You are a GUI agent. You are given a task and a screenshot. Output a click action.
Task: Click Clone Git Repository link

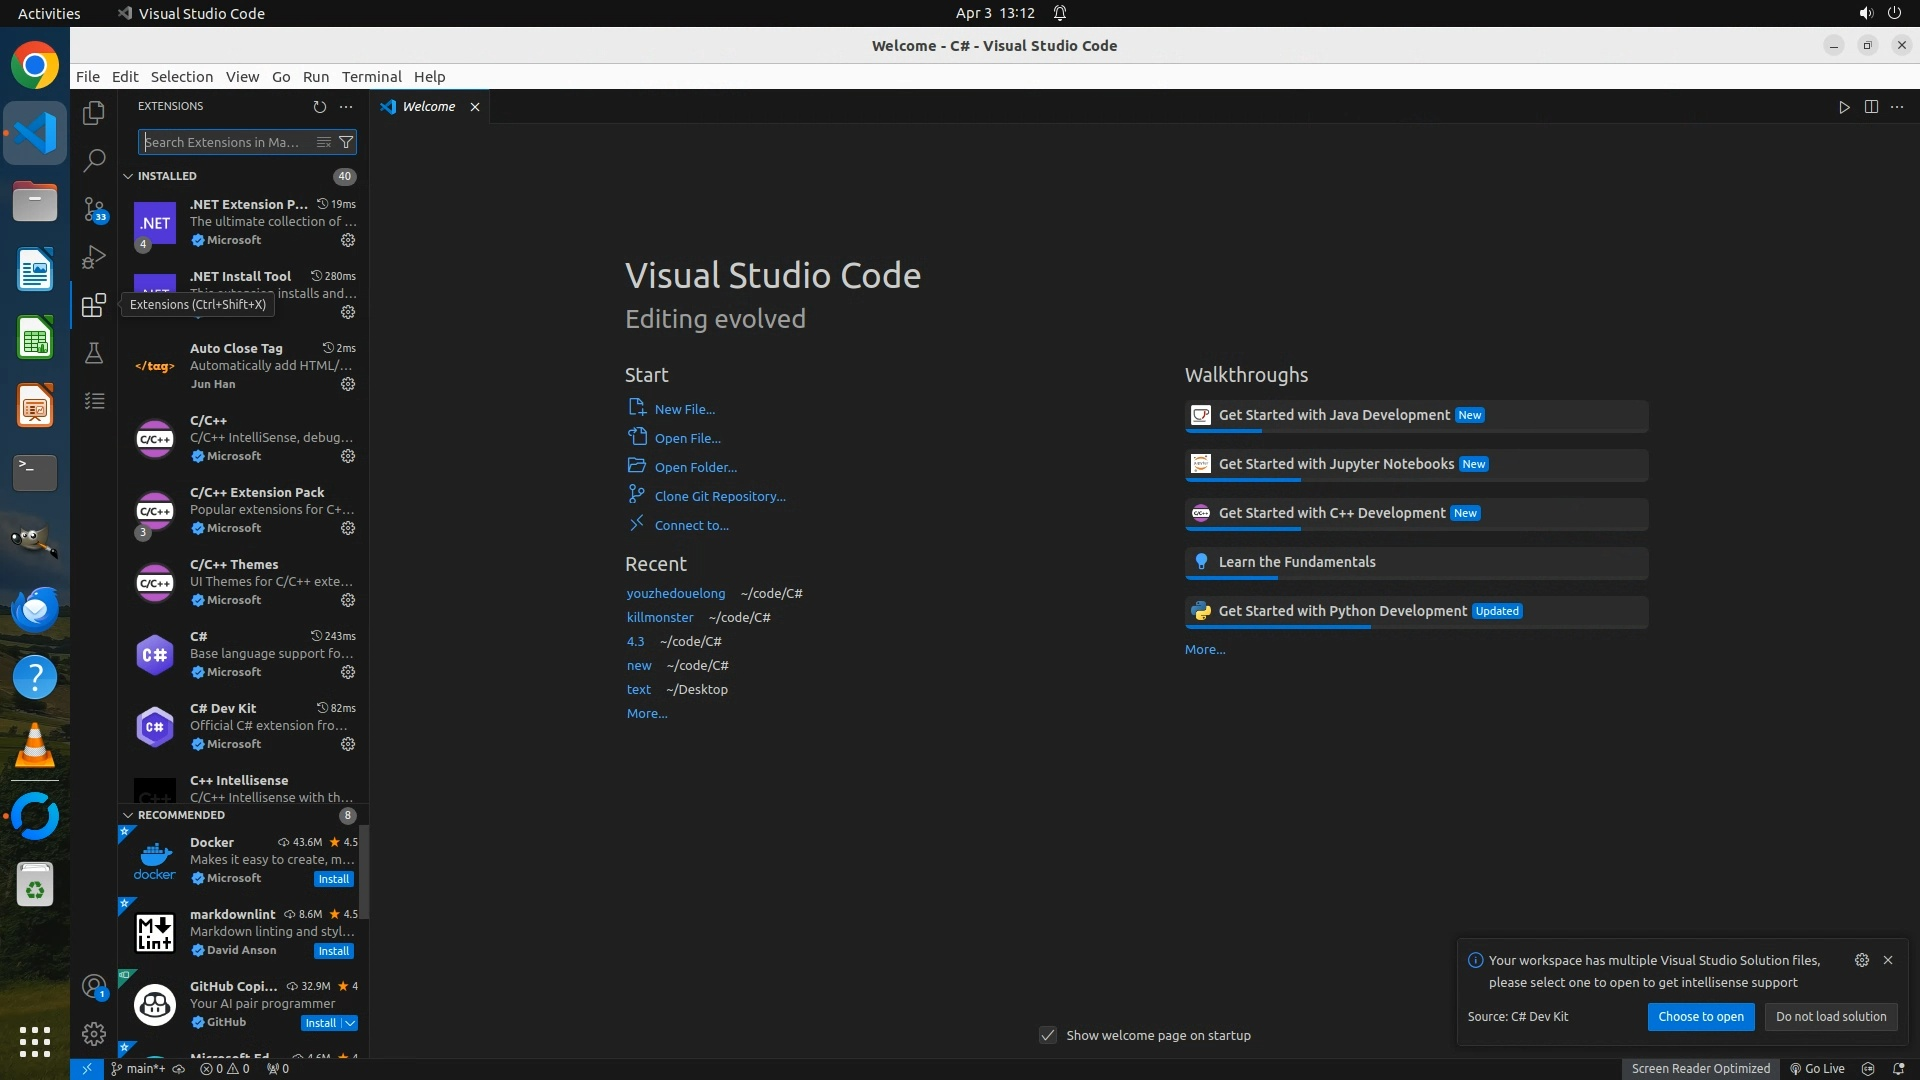(720, 496)
